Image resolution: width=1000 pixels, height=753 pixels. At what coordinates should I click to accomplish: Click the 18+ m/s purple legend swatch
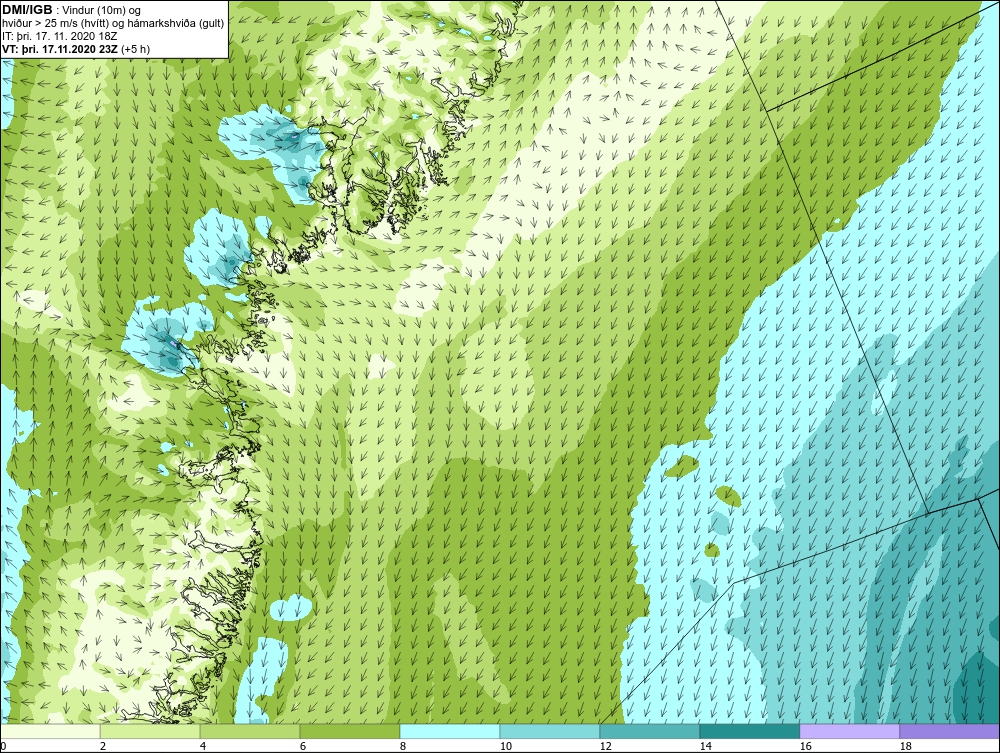(x=949, y=731)
